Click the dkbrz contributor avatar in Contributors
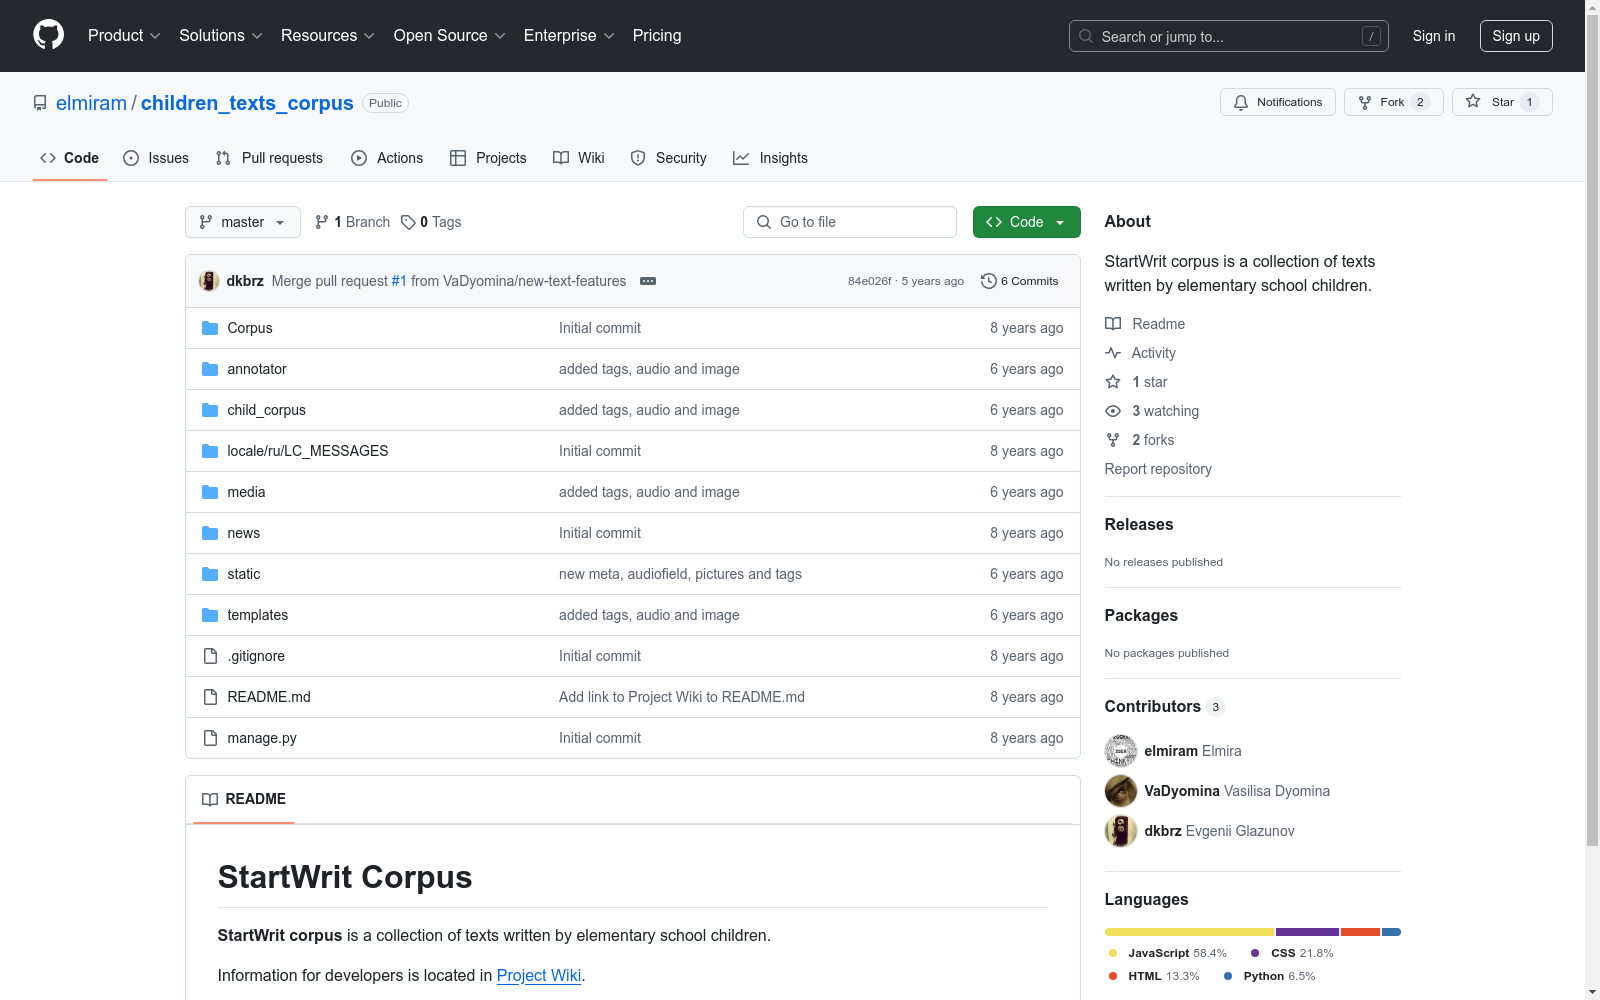 point(1121,831)
